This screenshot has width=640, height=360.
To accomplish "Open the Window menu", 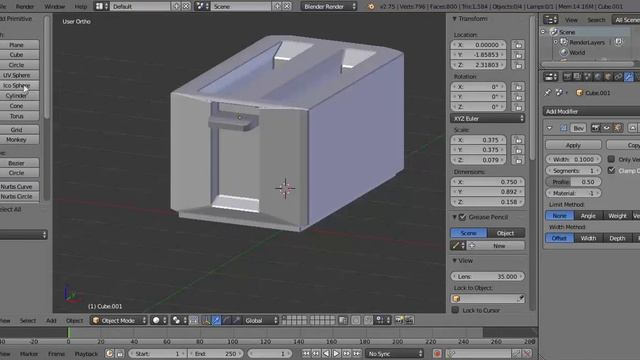I will click(x=54, y=7).
